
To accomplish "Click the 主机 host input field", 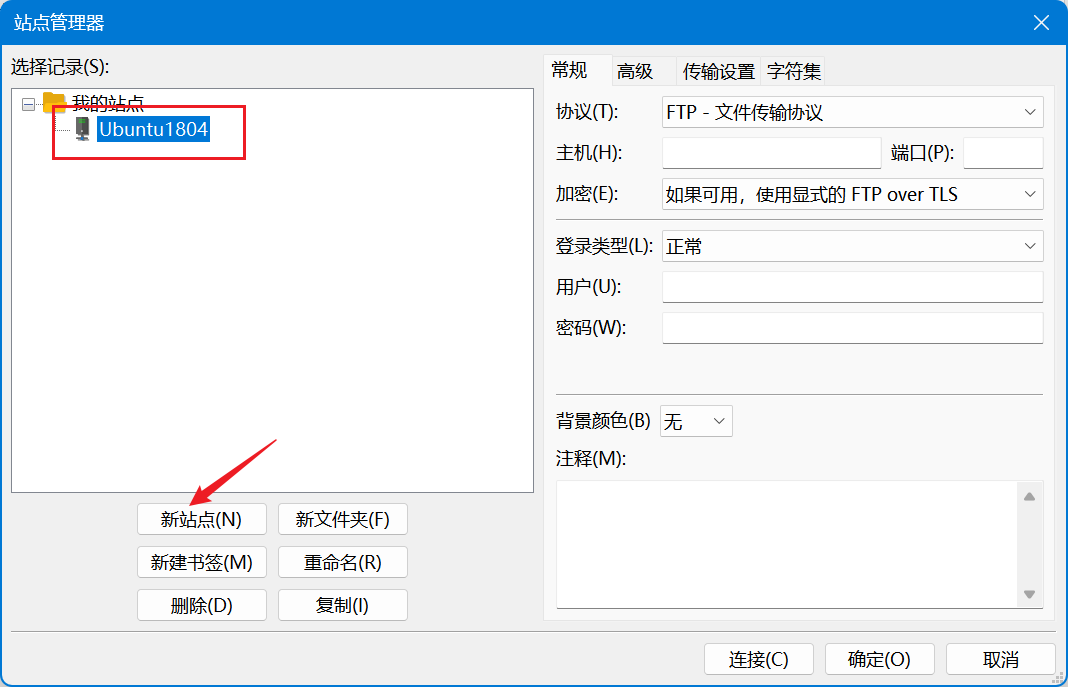I will (x=772, y=153).
